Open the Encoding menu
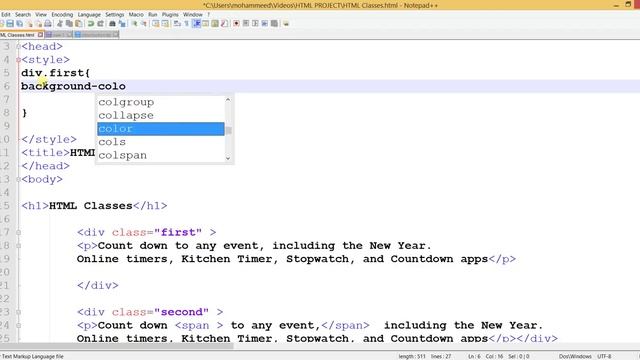The height and width of the screenshot is (360, 640). [62, 14]
